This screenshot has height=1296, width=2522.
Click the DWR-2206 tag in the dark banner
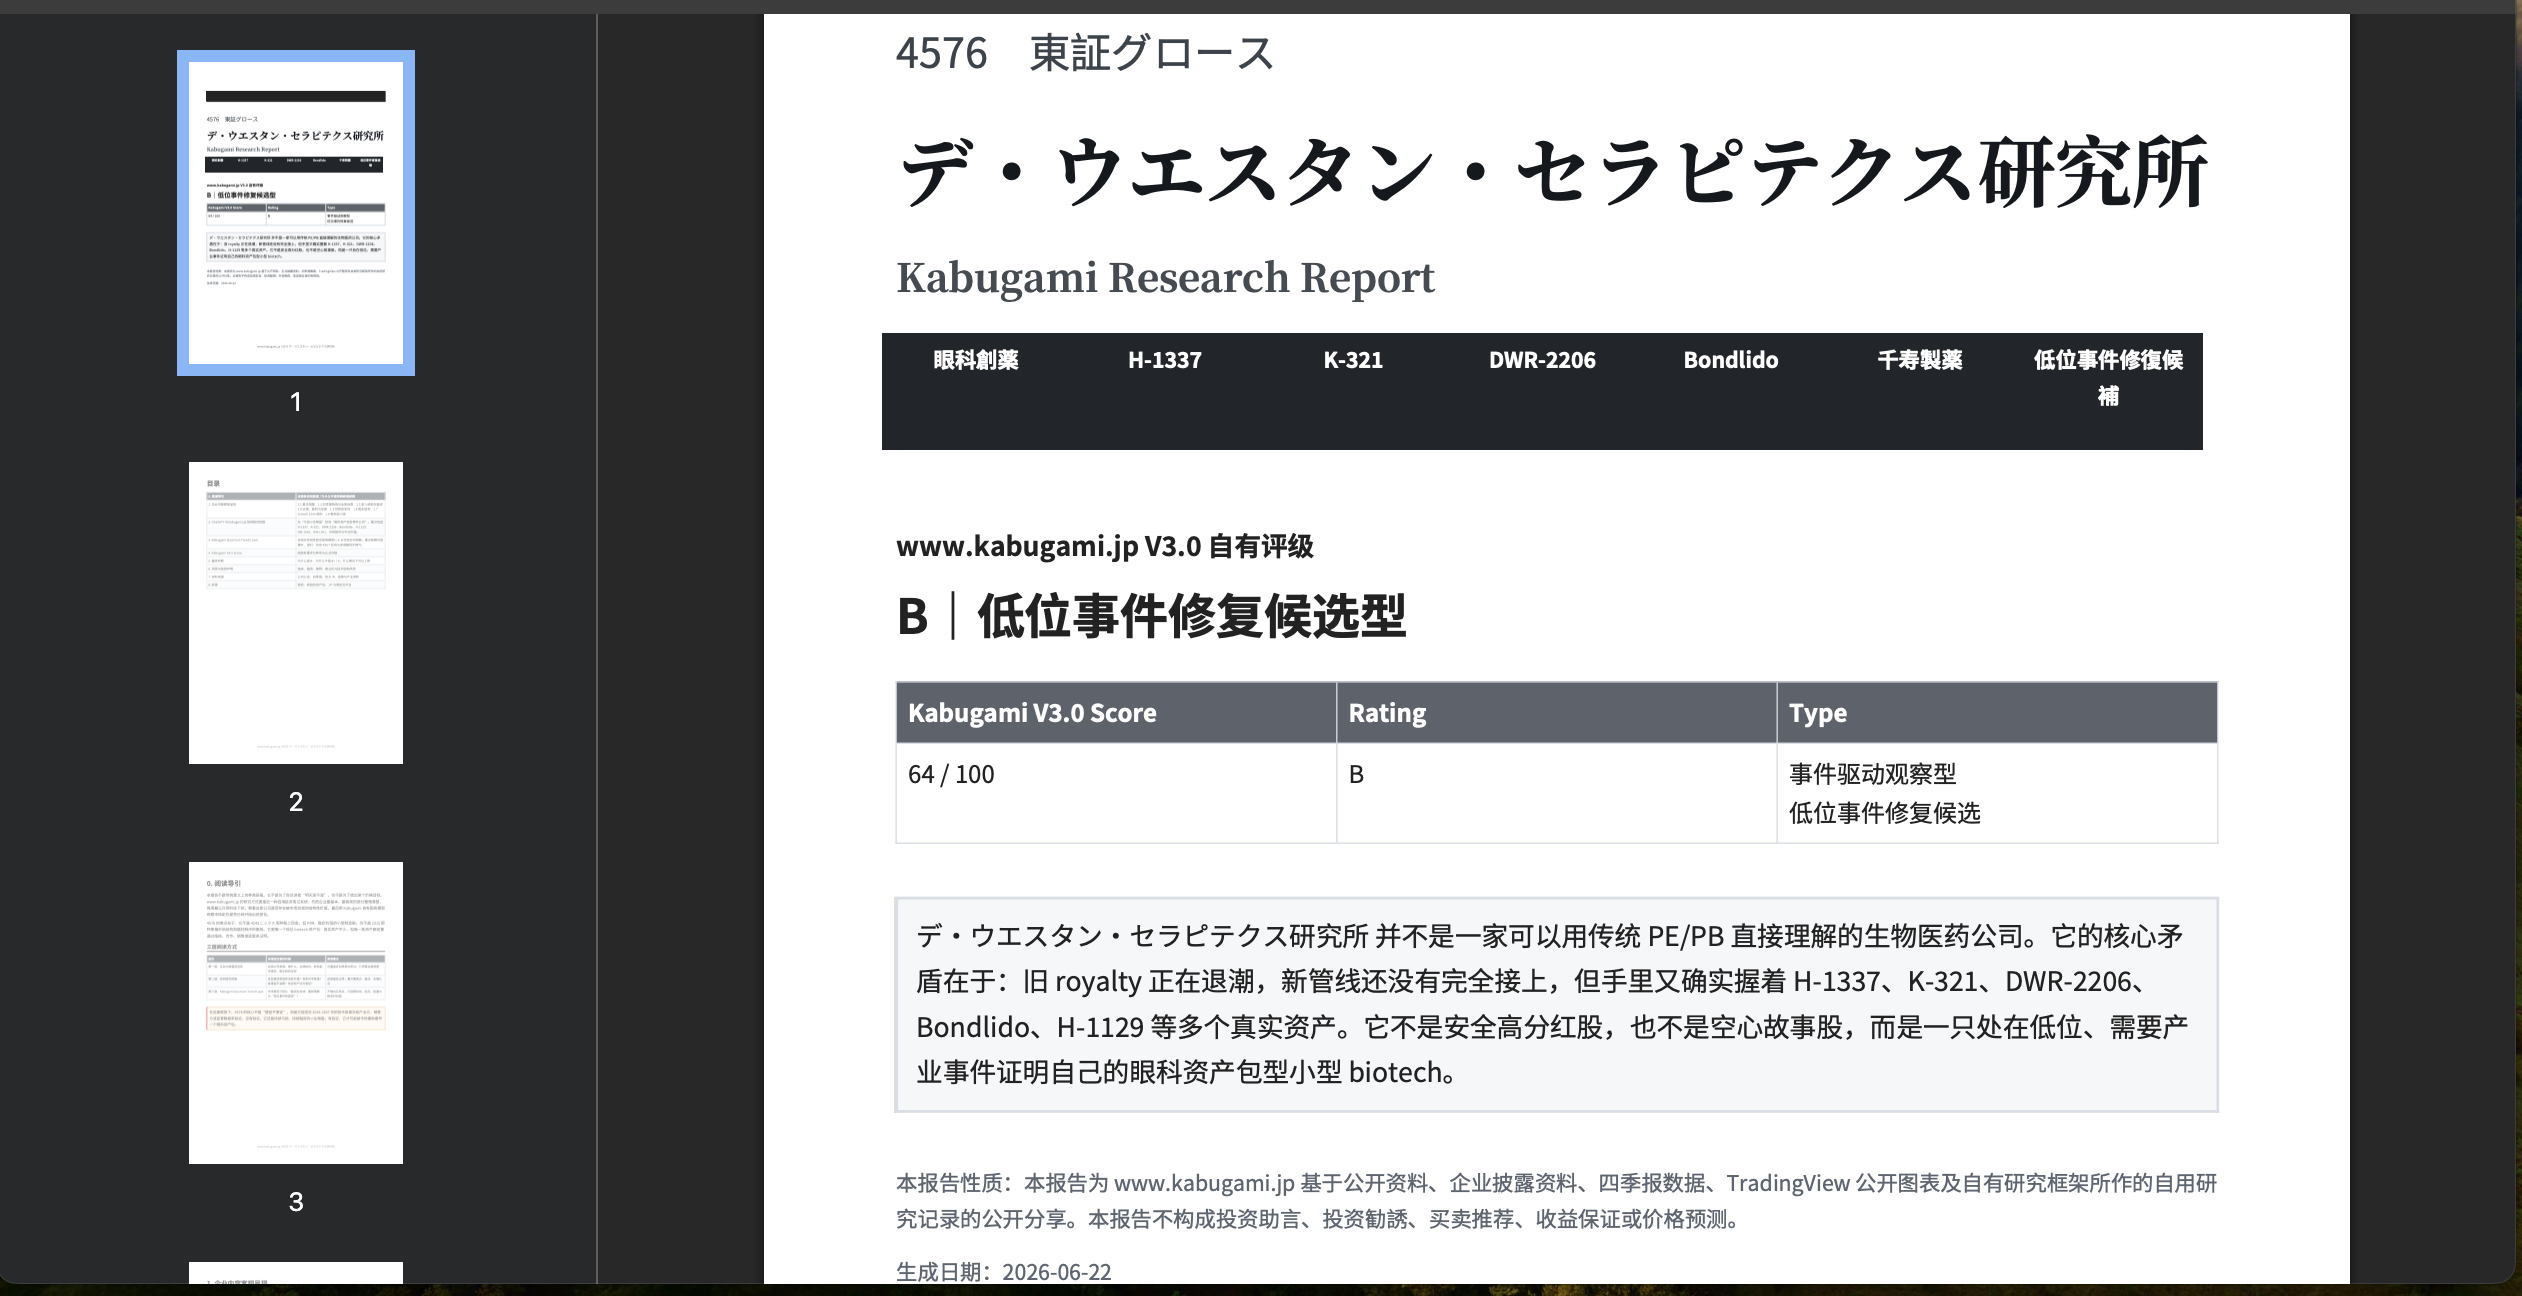click(x=1542, y=360)
